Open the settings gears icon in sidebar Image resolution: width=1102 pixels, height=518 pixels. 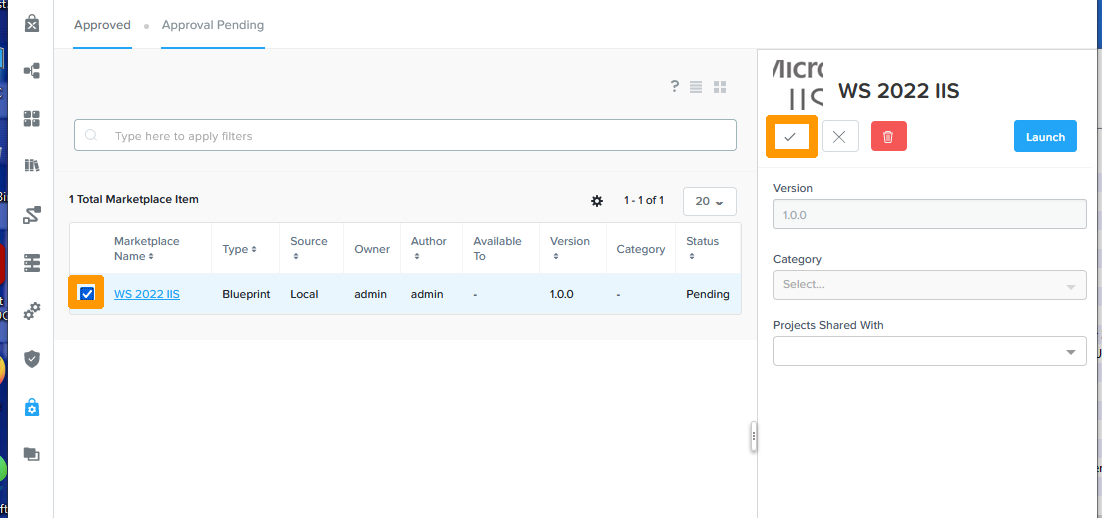coord(32,311)
